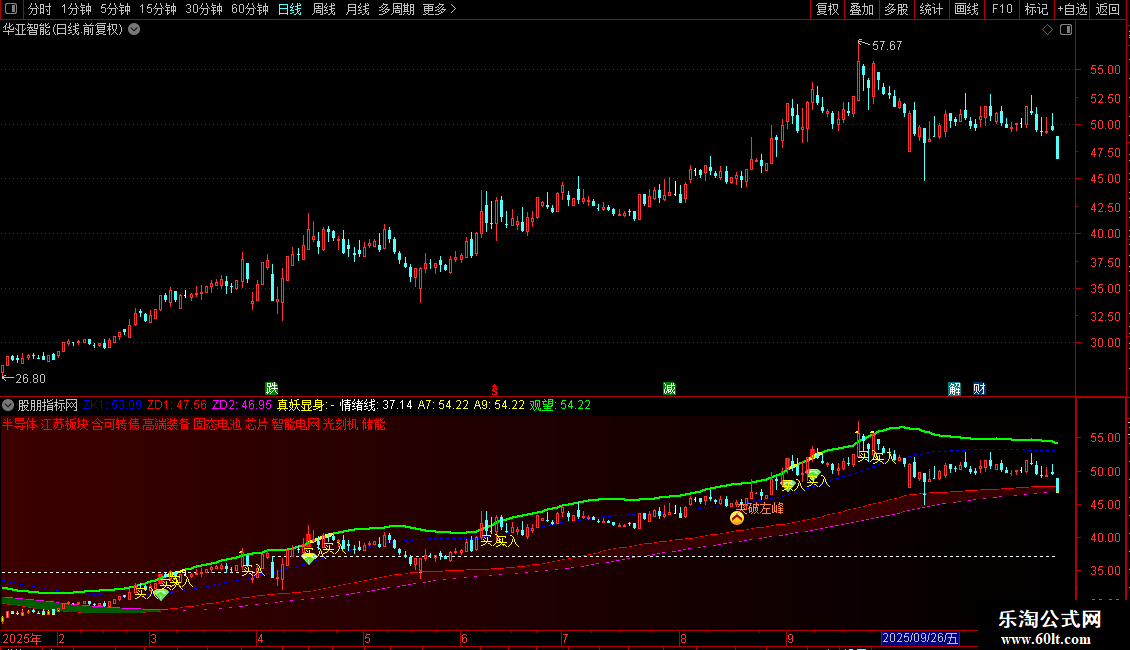Click the 江苏板块 sector tag
The width and height of the screenshot is (1130, 650).
tap(64, 424)
